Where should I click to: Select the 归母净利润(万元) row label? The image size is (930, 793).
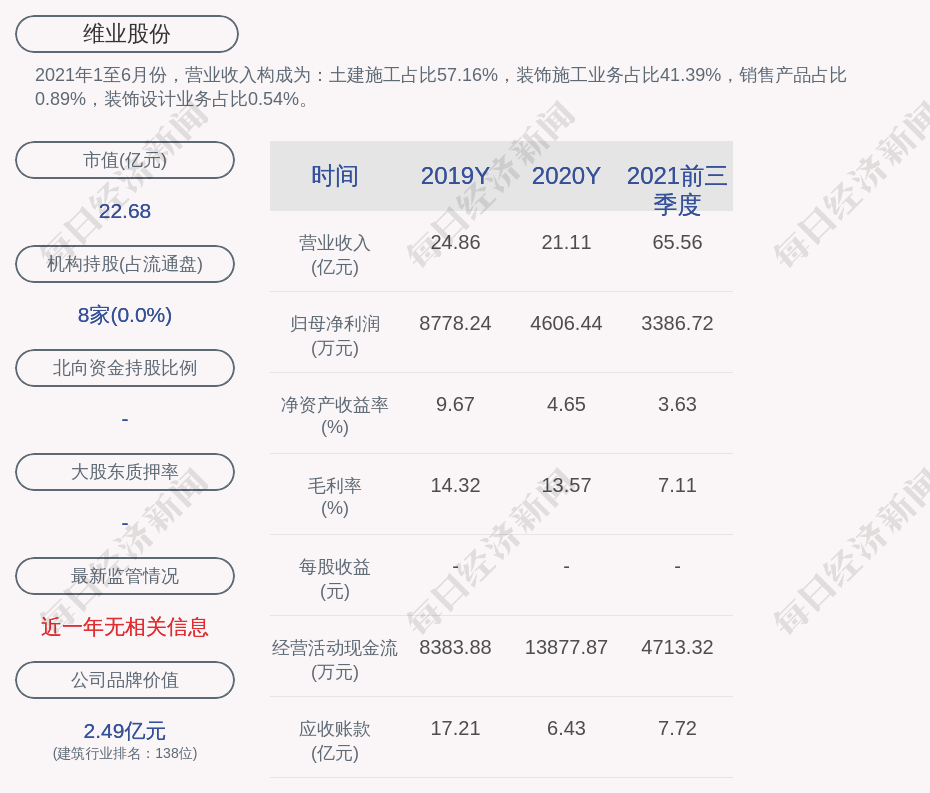tap(335, 336)
